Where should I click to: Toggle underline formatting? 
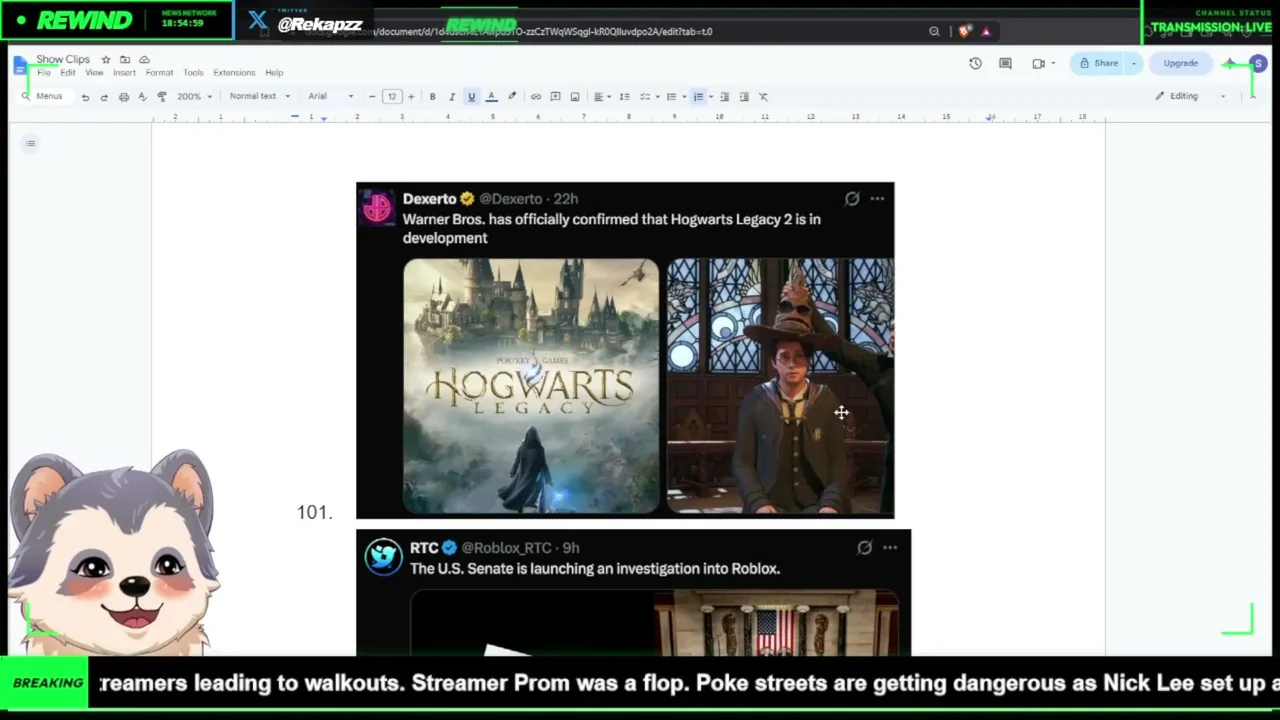[x=471, y=97]
